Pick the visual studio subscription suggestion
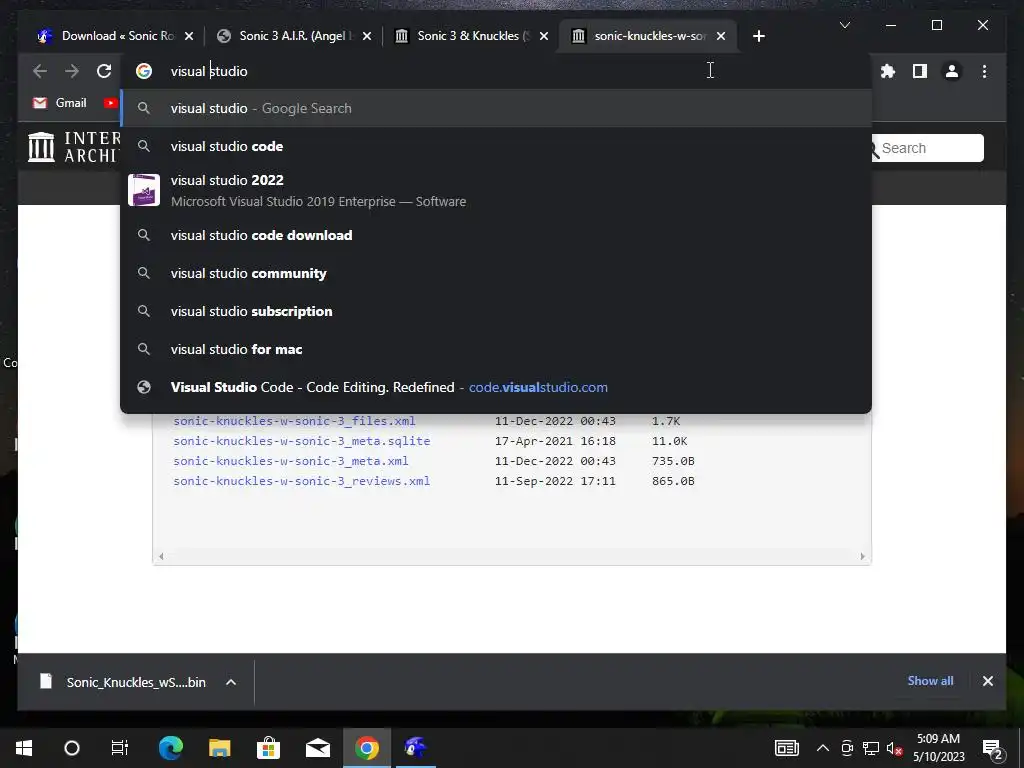 click(496, 311)
